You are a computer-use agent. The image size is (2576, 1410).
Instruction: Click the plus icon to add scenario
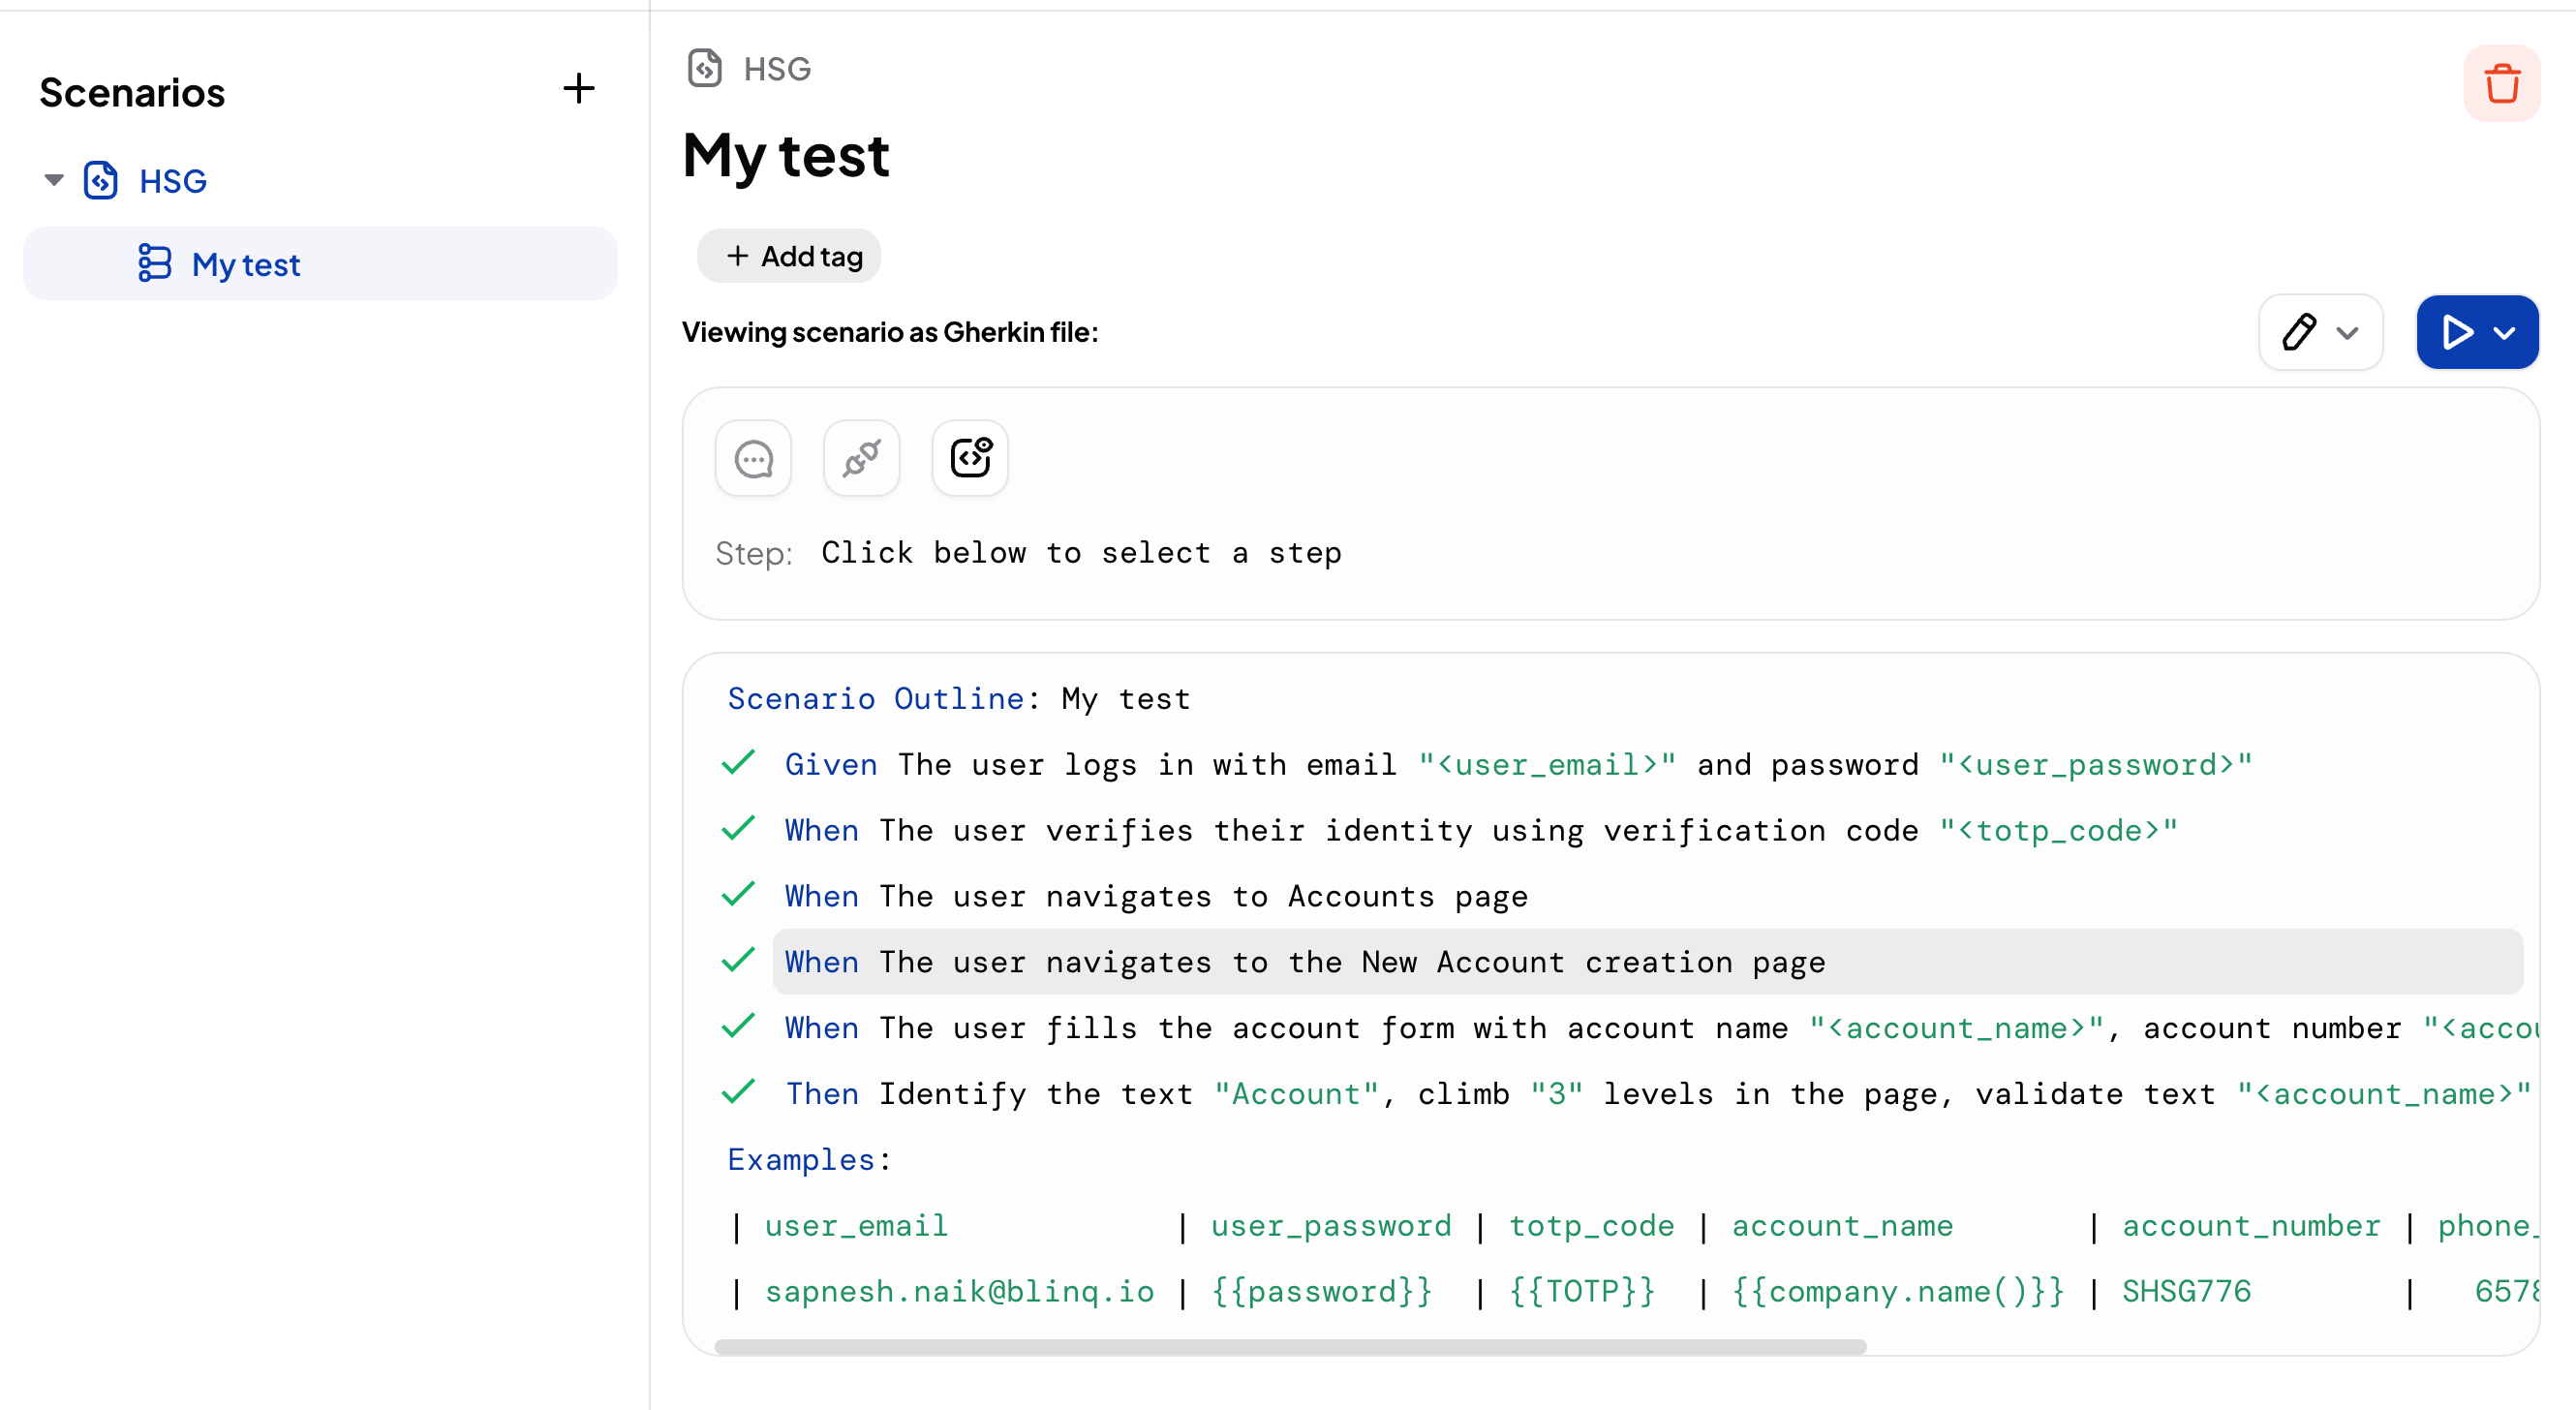578,89
